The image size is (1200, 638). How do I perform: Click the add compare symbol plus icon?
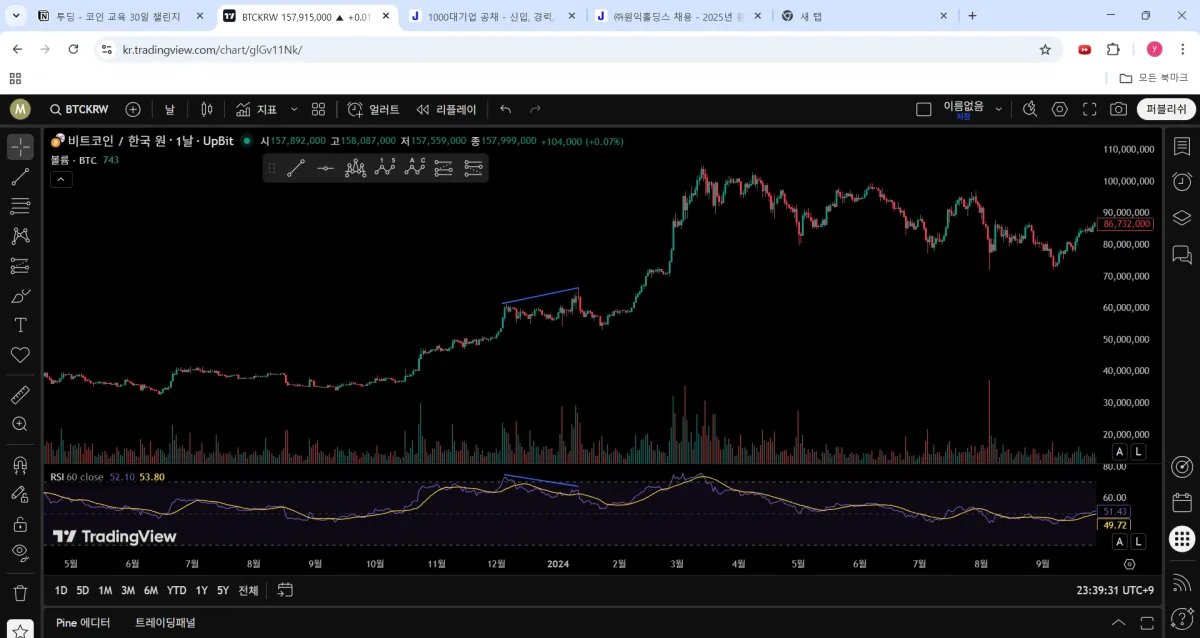133,110
